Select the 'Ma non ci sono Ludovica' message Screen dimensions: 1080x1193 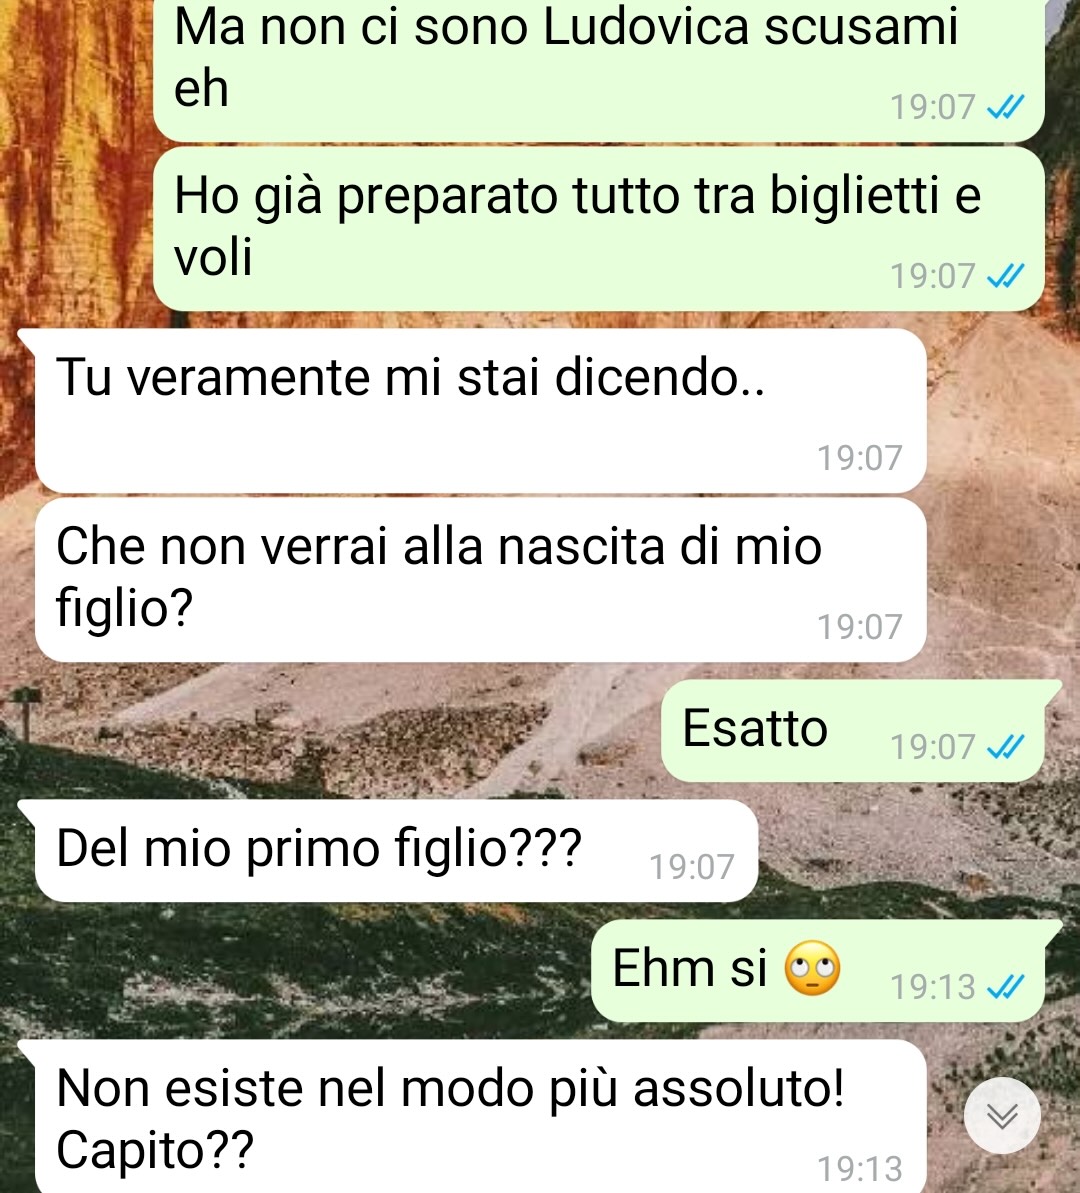tap(599, 68)
